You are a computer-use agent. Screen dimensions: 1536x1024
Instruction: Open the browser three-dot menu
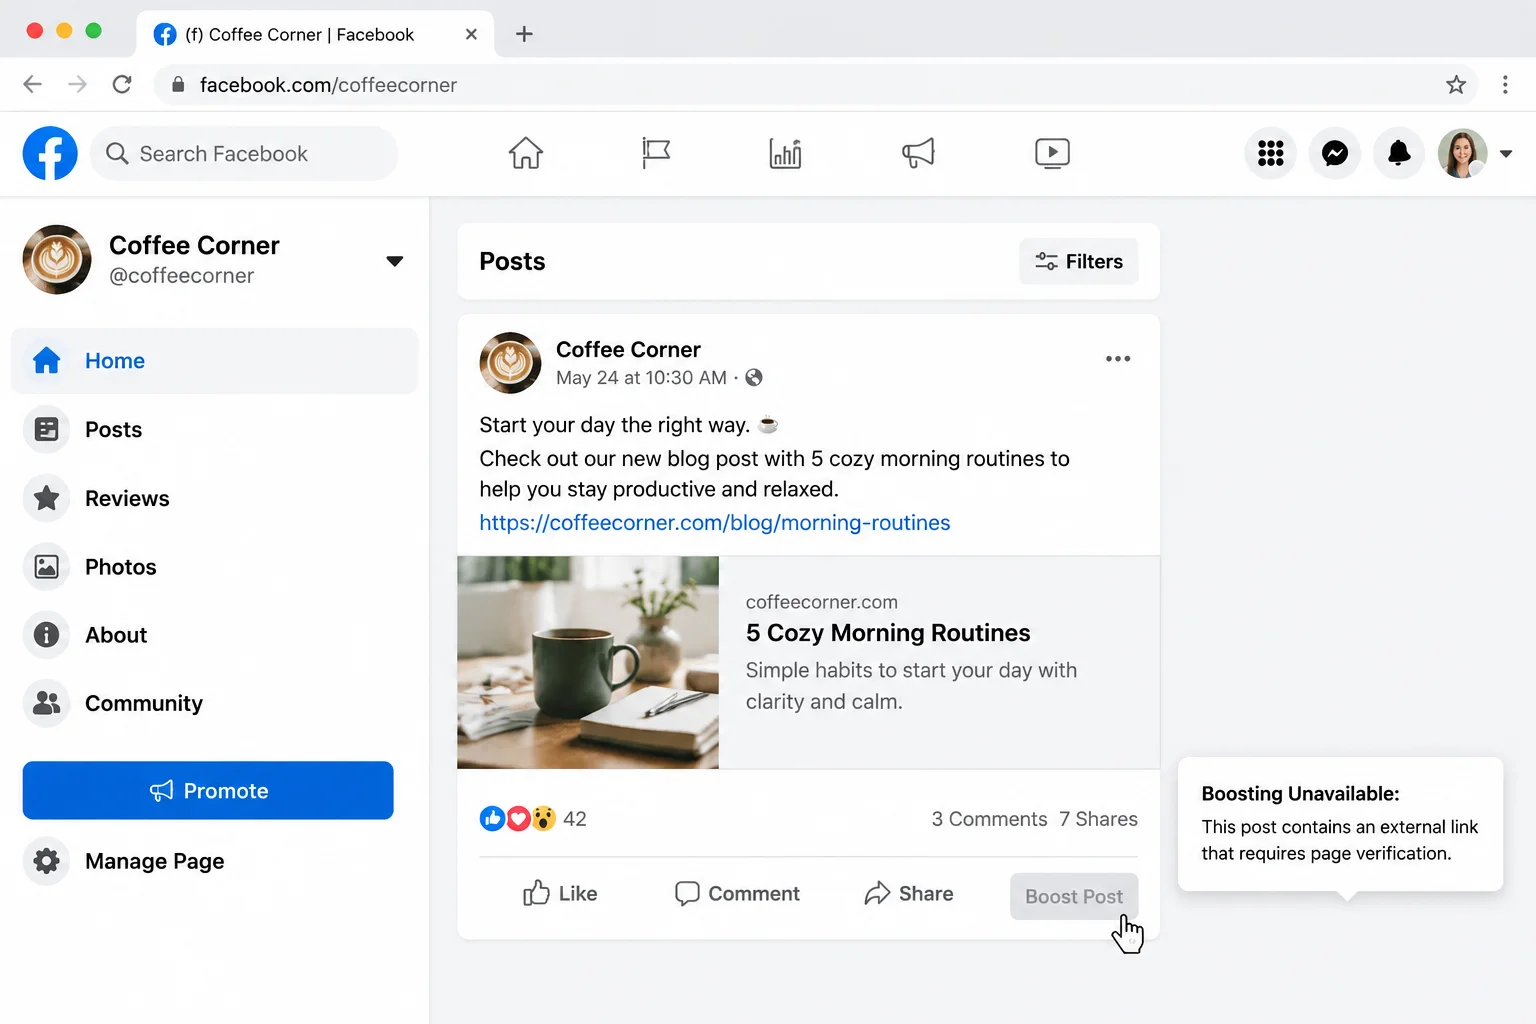pos(1505,85)
